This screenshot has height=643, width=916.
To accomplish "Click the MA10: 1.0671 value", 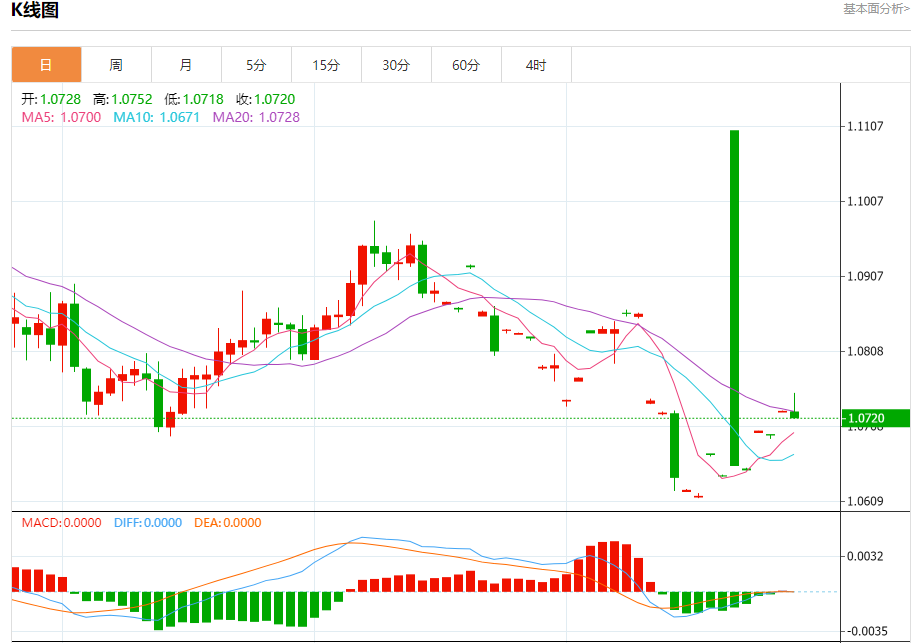I will click(x=157, y=117).
